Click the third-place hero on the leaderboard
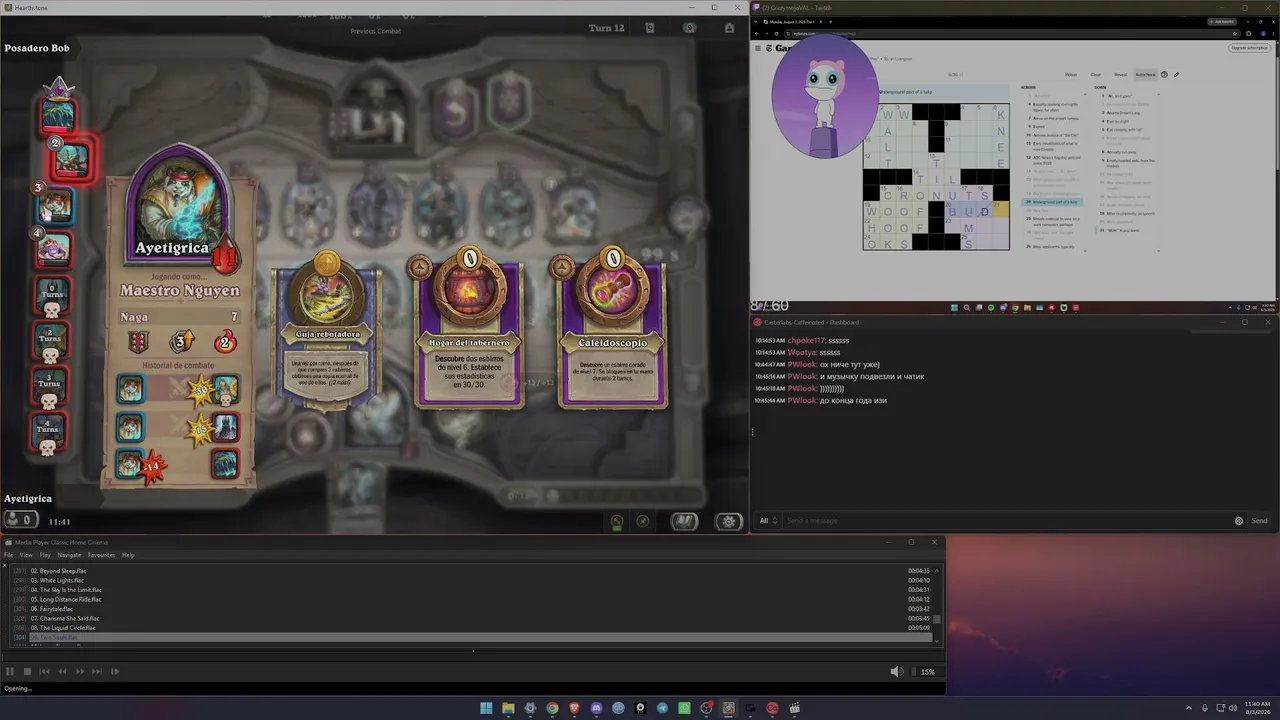The height and width of the screenshot is (720, 1280). click(x=55, y=206)
